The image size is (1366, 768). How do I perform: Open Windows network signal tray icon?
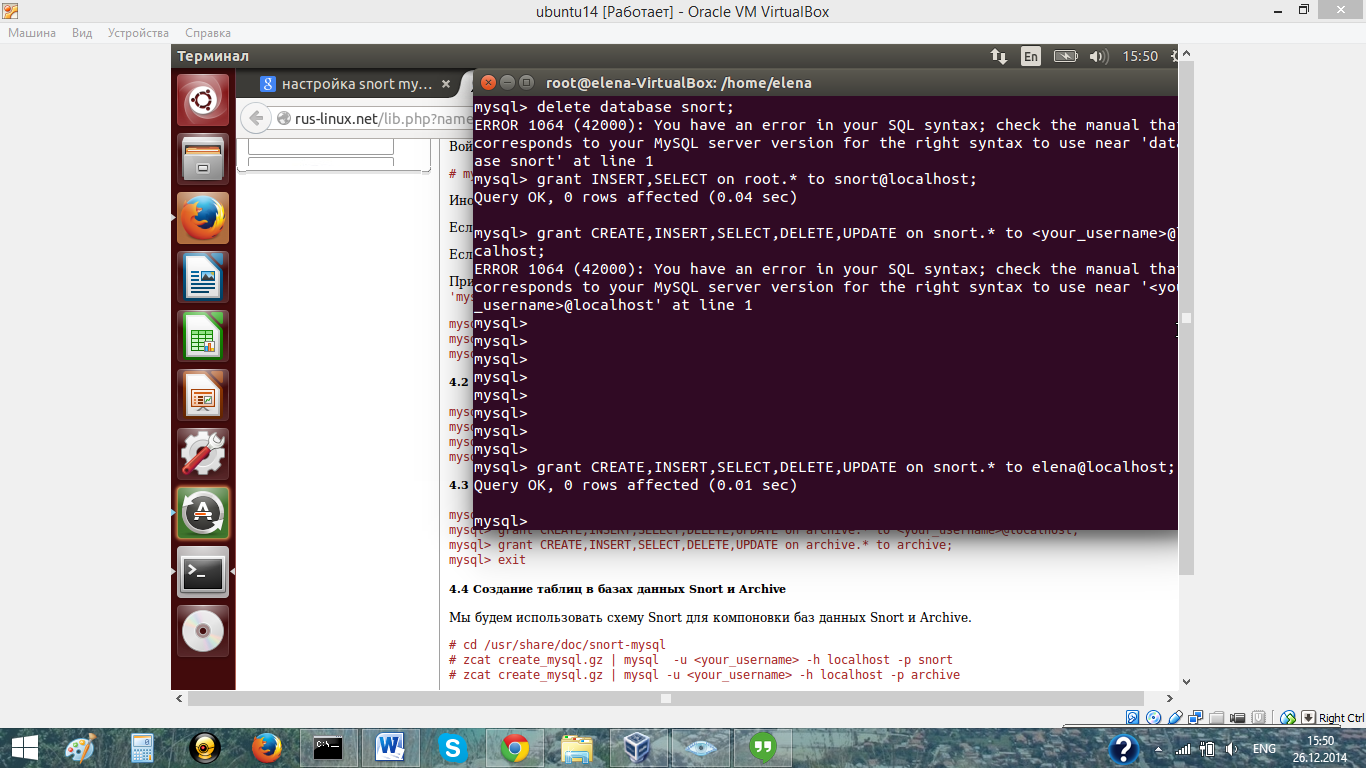pyautogui.click(x=1184, y=749)
